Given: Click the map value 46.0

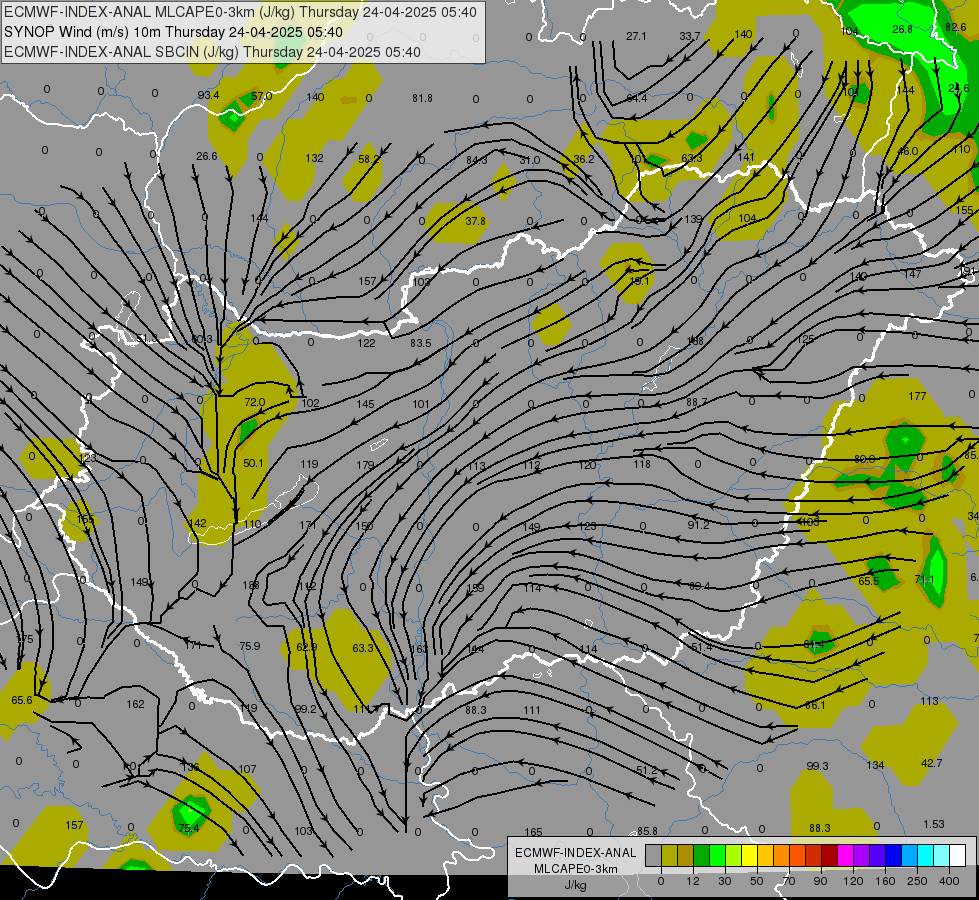Looking at the screenshot, I should (x=907, y=151).
